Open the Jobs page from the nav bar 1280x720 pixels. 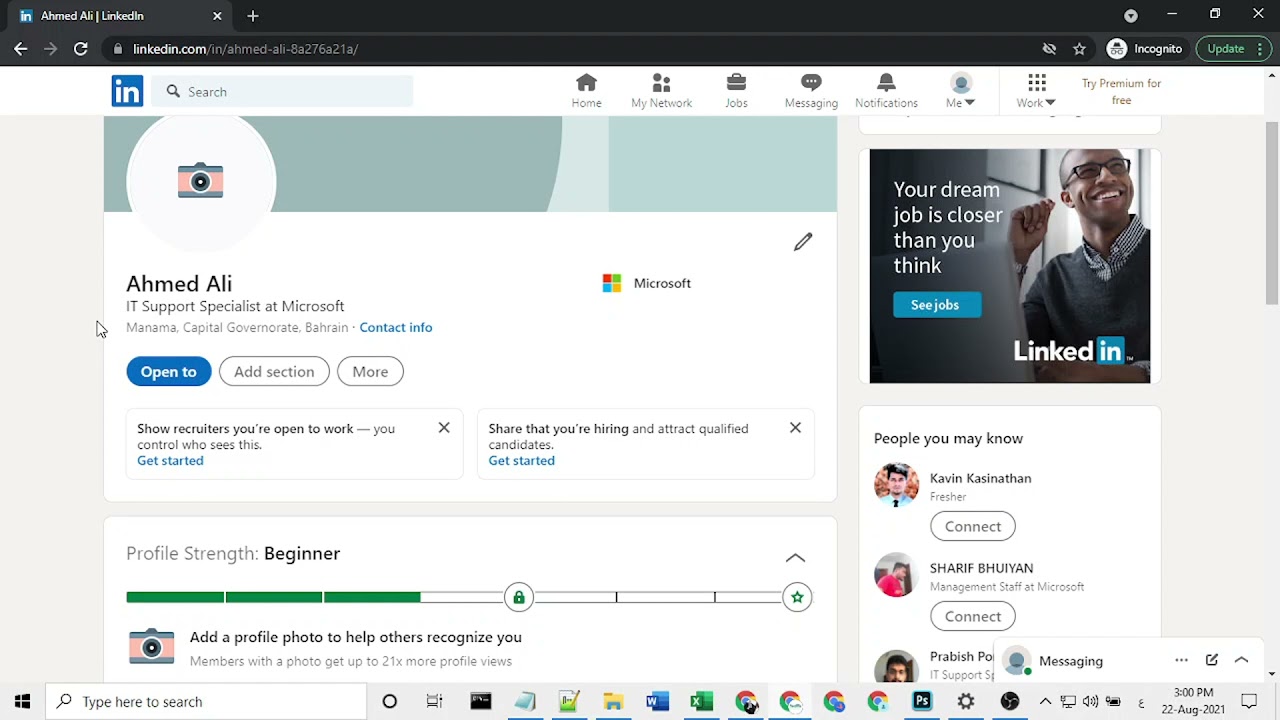[x=736, y=91]
